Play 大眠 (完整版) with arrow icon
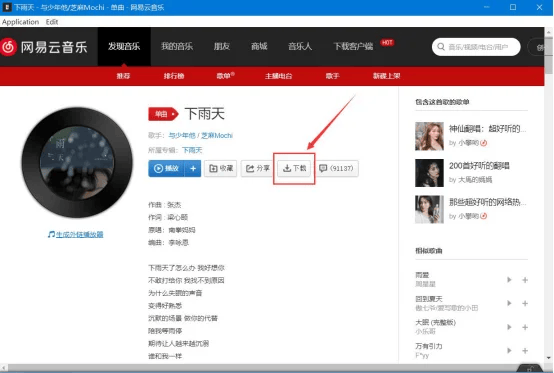This screenshot has height=373, width=554. click(509, 327)
